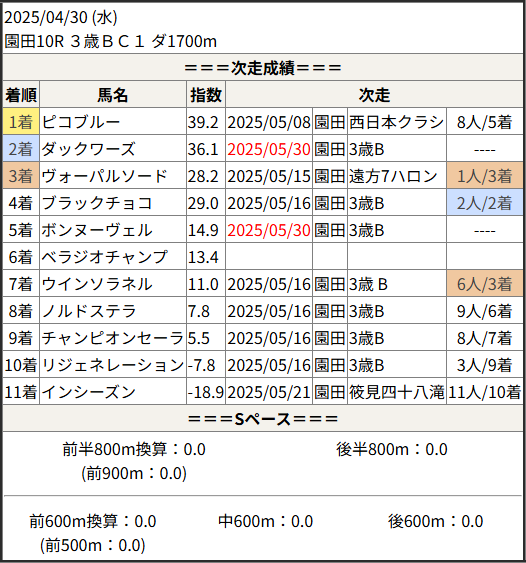Click the 6人/3着 result for ウインソラネル
This screenshot has width=526, height=563.
[x=484, y=284]
